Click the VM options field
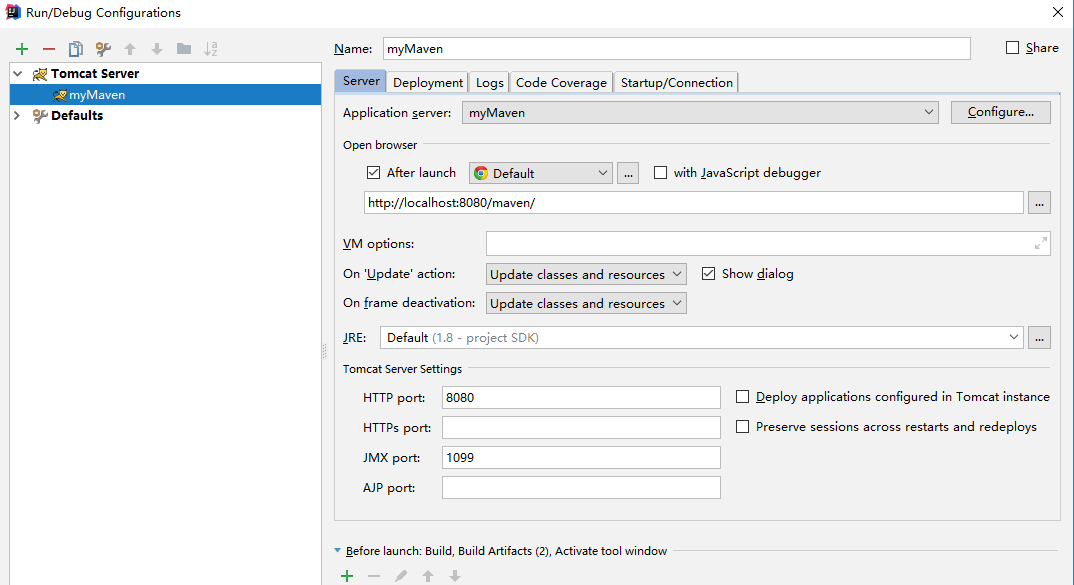Image resolution: width=1074 pixels, height=585 pixels. [768, 243]
